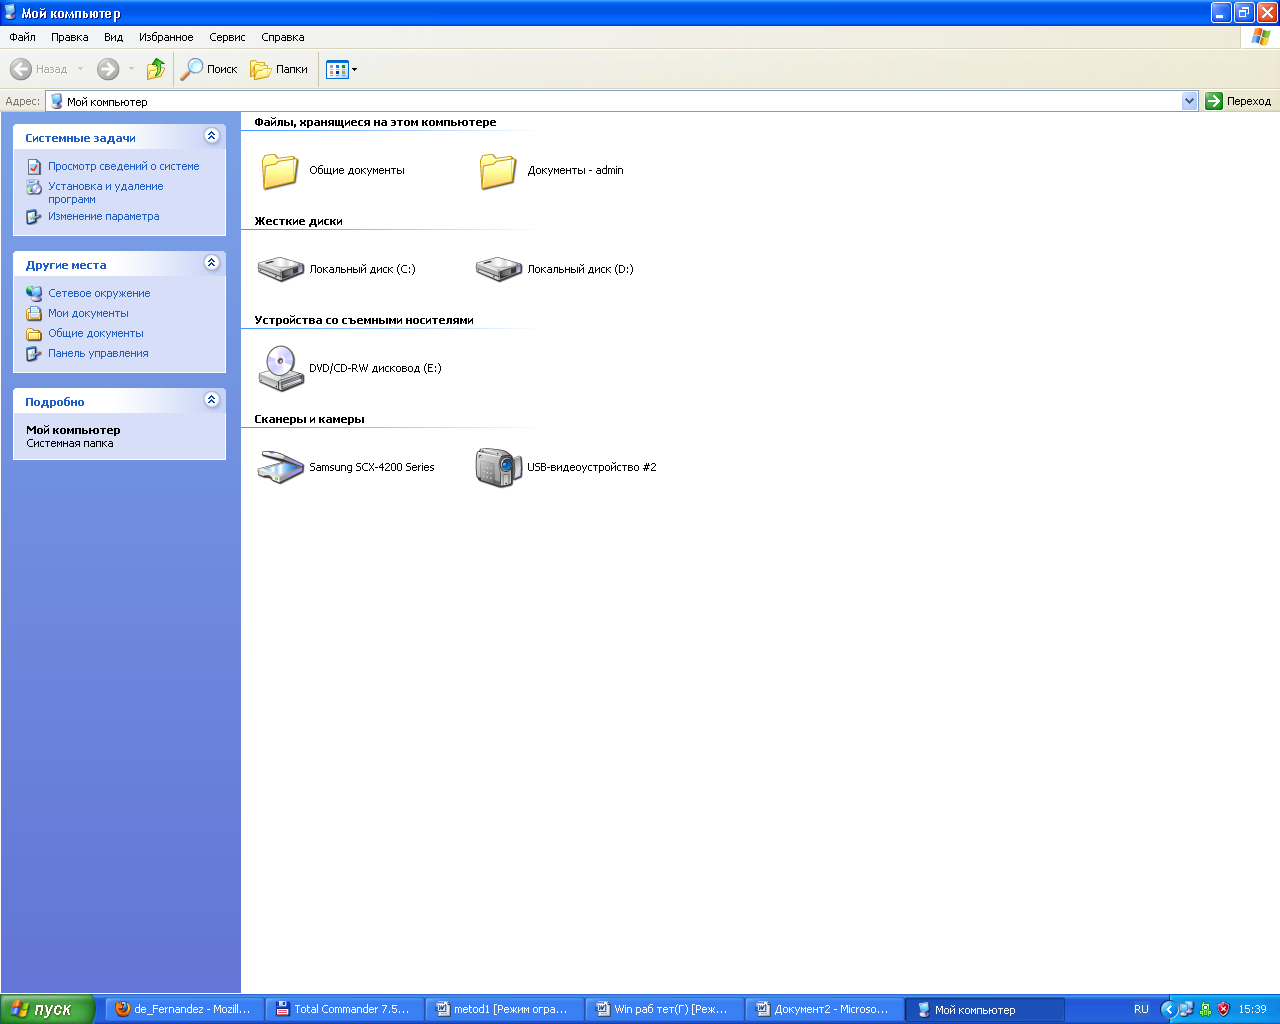Click Жесткие диски group header
The height and width of the screenshot is (1024, 1280).
(298, 221)
